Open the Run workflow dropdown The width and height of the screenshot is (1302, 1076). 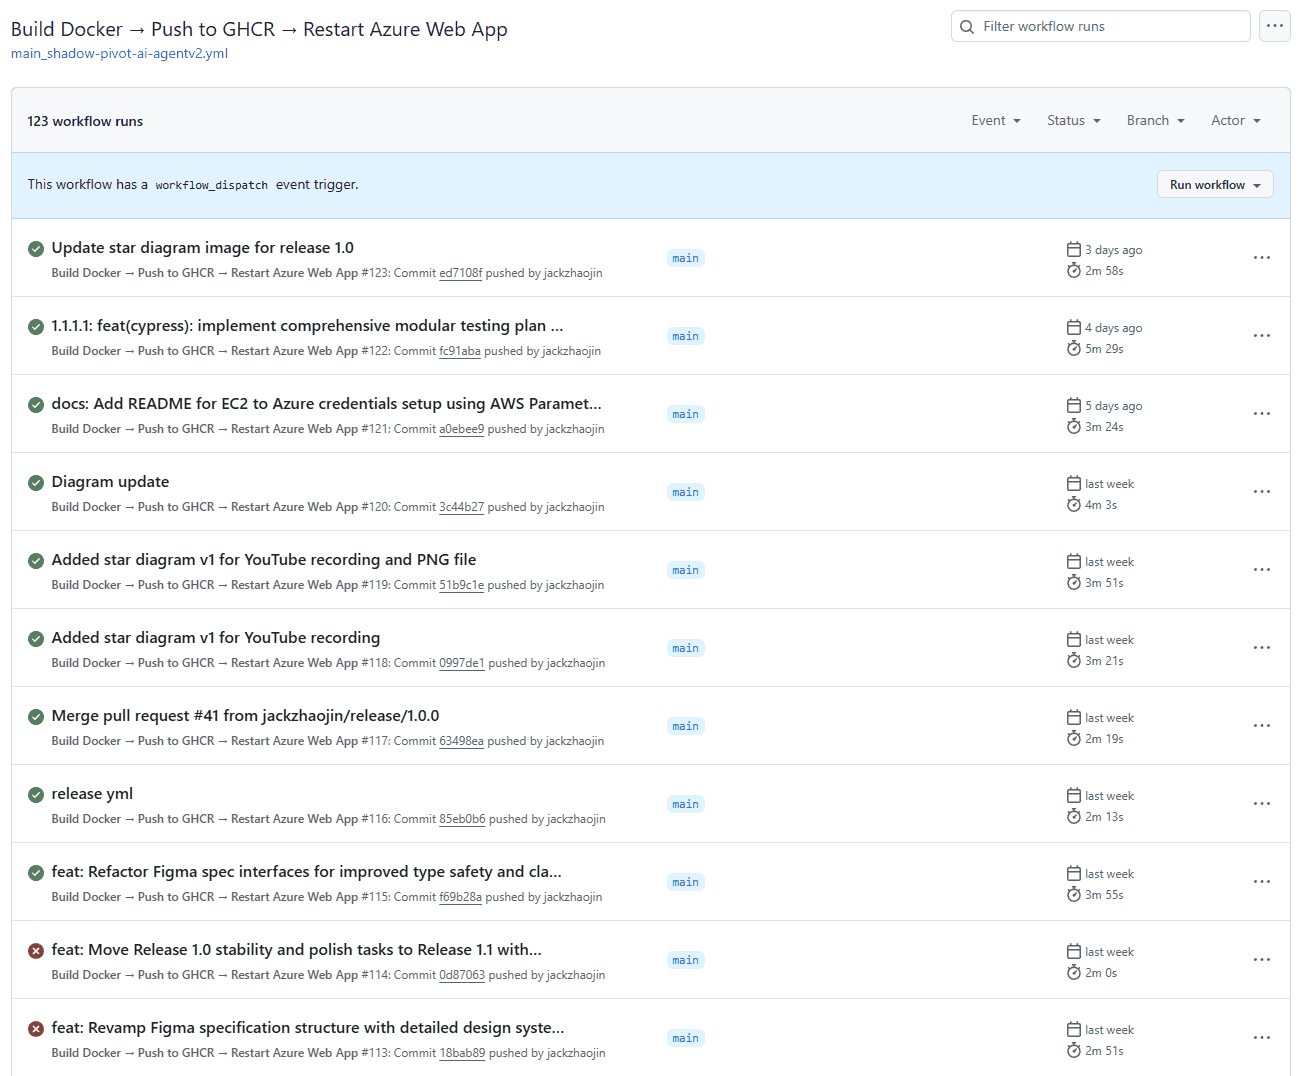[1215, 185]
